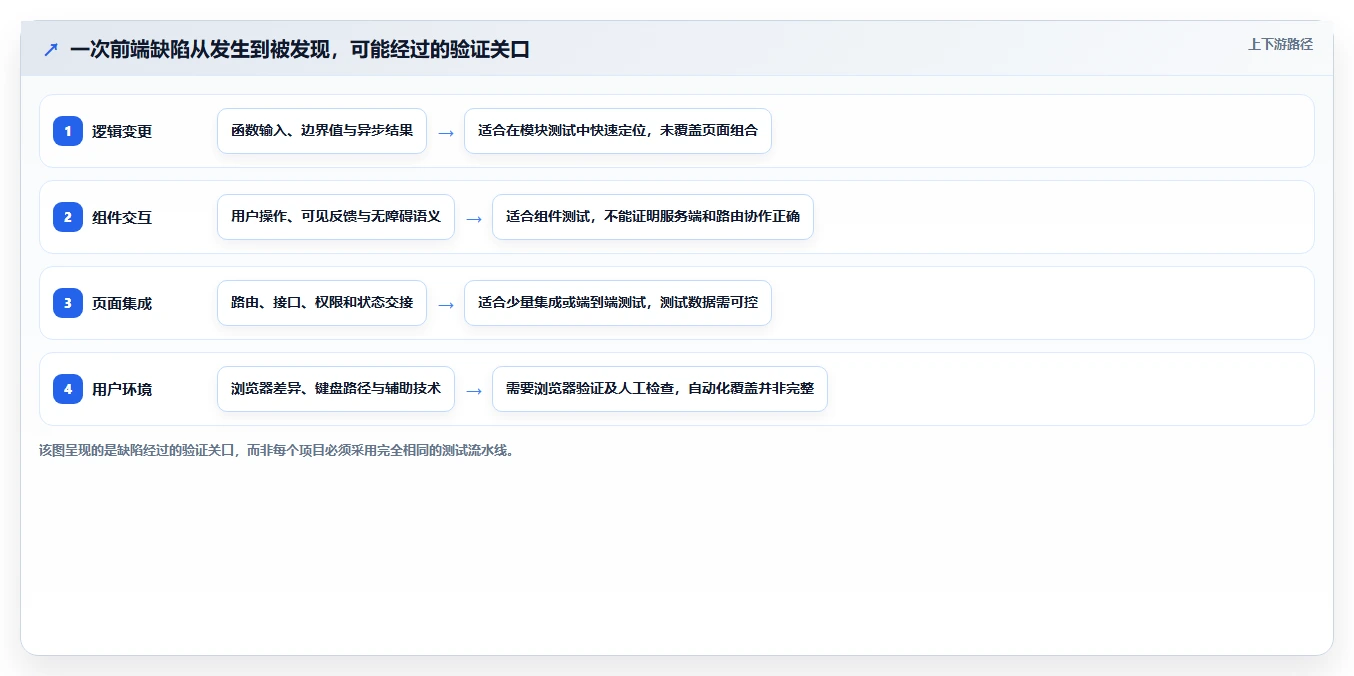Select the 逻辑变更 step label
The height and width of the screenshot is (676, 1354).
coord(122,131)
